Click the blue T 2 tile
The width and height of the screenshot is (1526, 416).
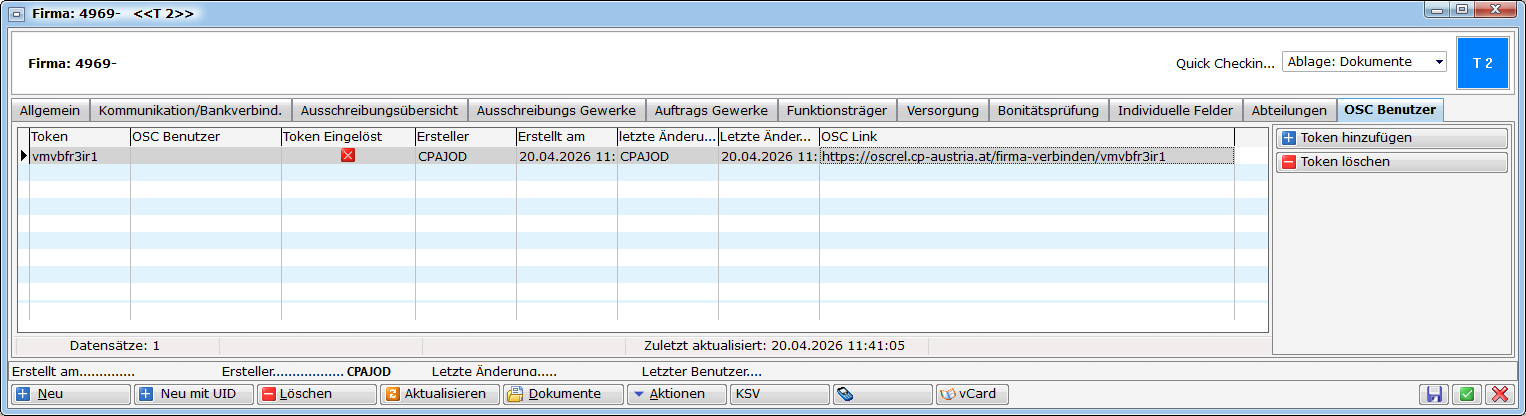(x=1482, y=62)
